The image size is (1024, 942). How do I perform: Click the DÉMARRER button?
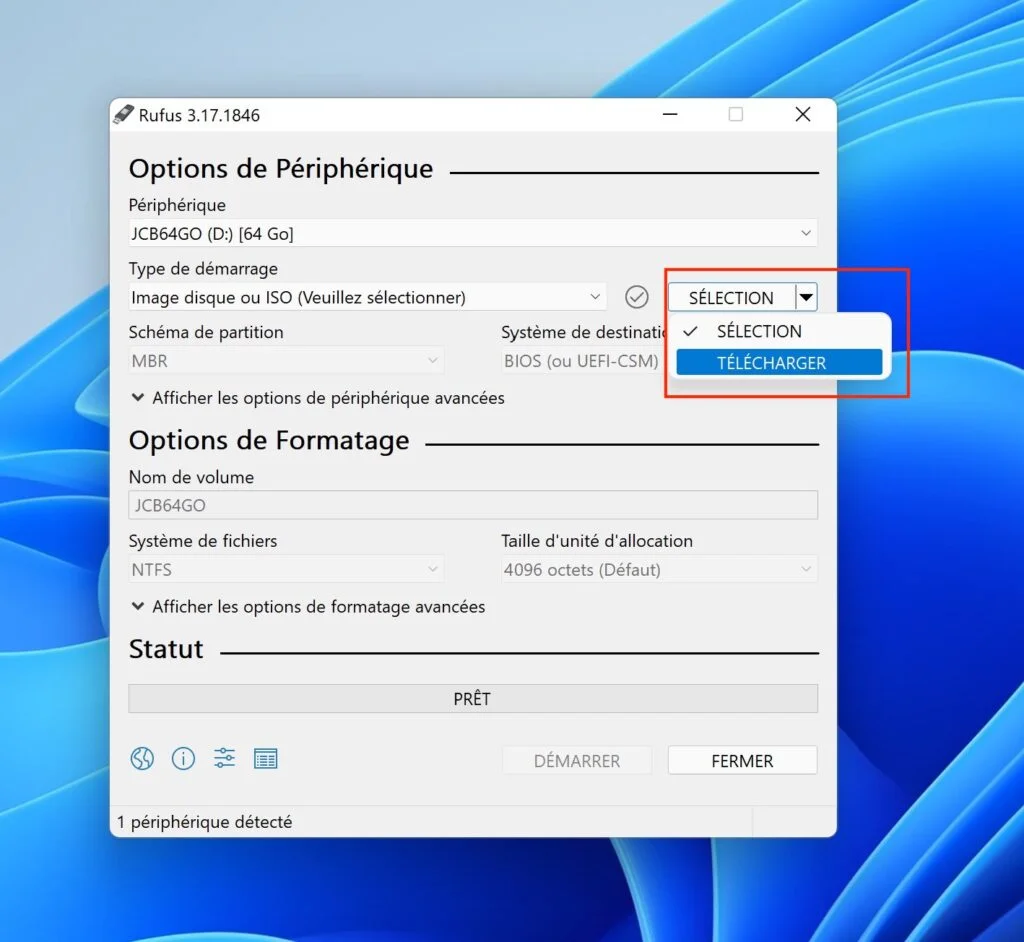pos(577,760)
